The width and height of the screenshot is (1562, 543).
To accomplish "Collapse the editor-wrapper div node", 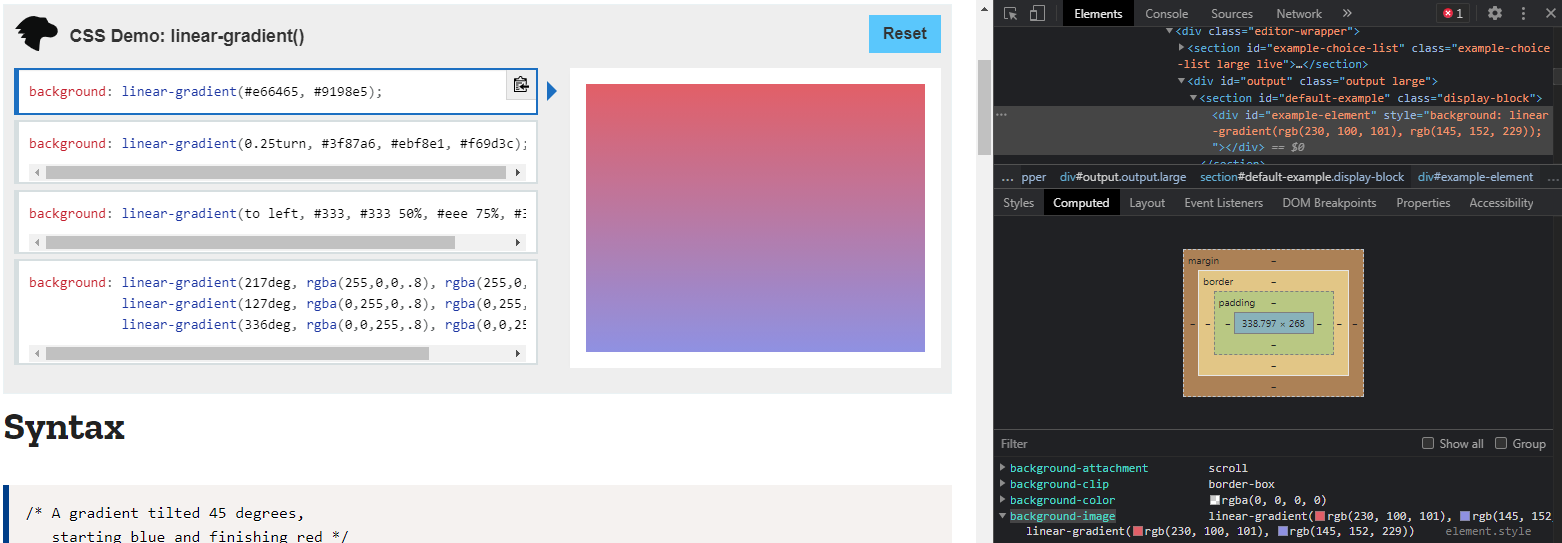I will point(1170,32).
